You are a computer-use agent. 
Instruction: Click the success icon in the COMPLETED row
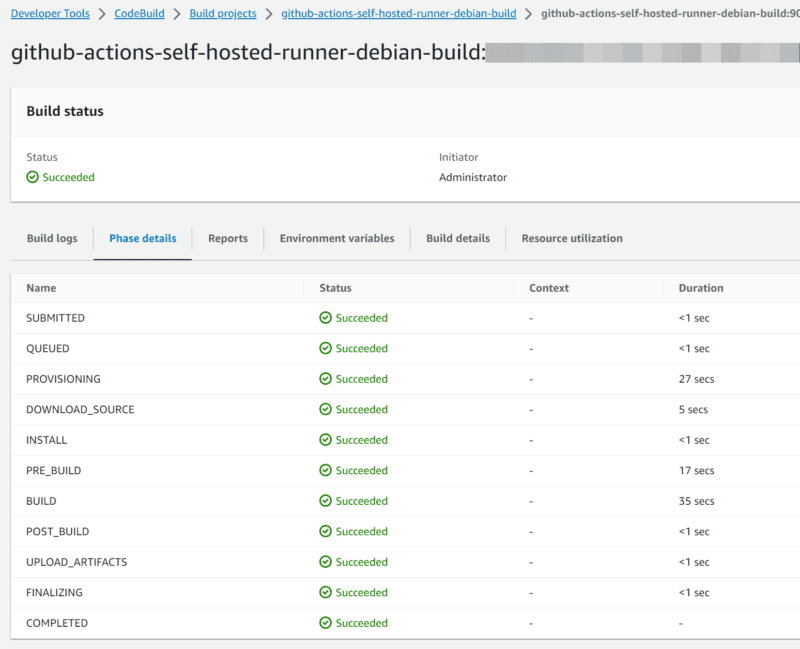click(x=325, y=623)
